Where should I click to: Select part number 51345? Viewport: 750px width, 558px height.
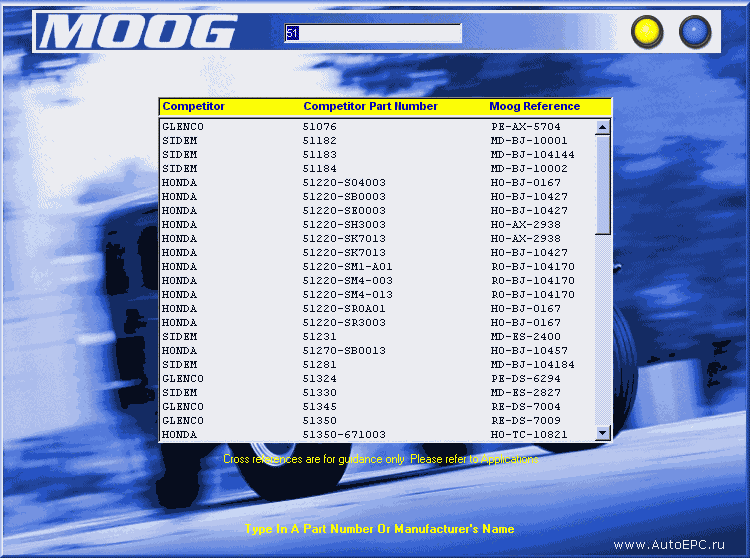pos(320,406)
